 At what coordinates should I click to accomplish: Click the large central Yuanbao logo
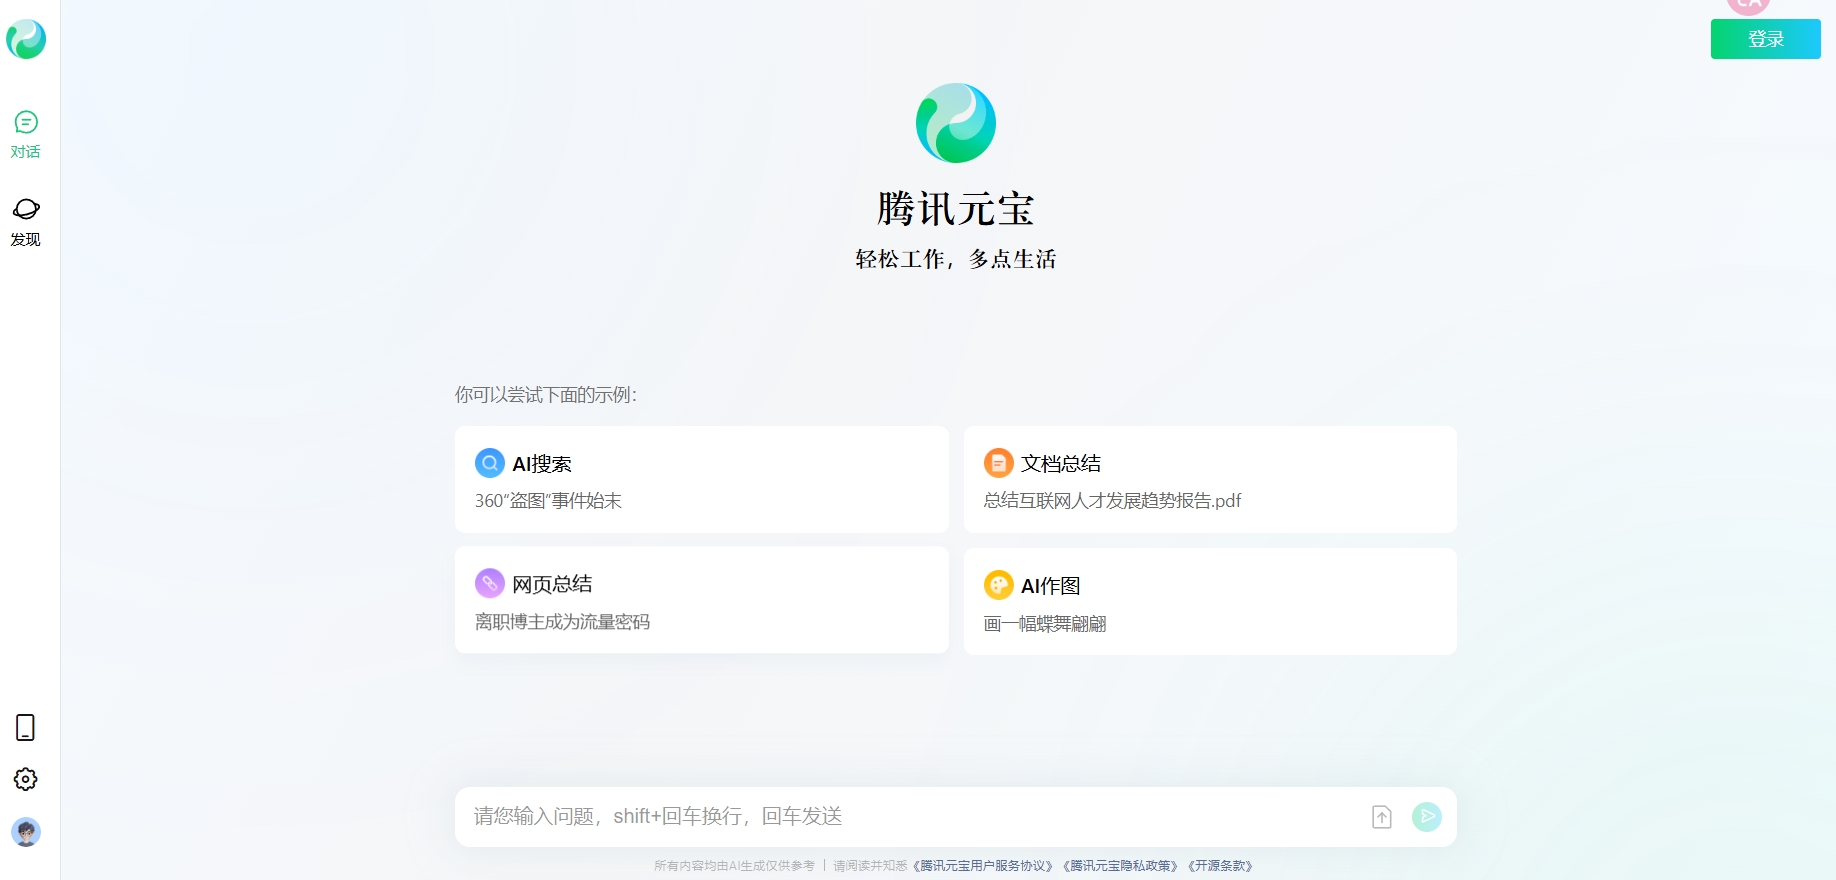click(956, 123)
